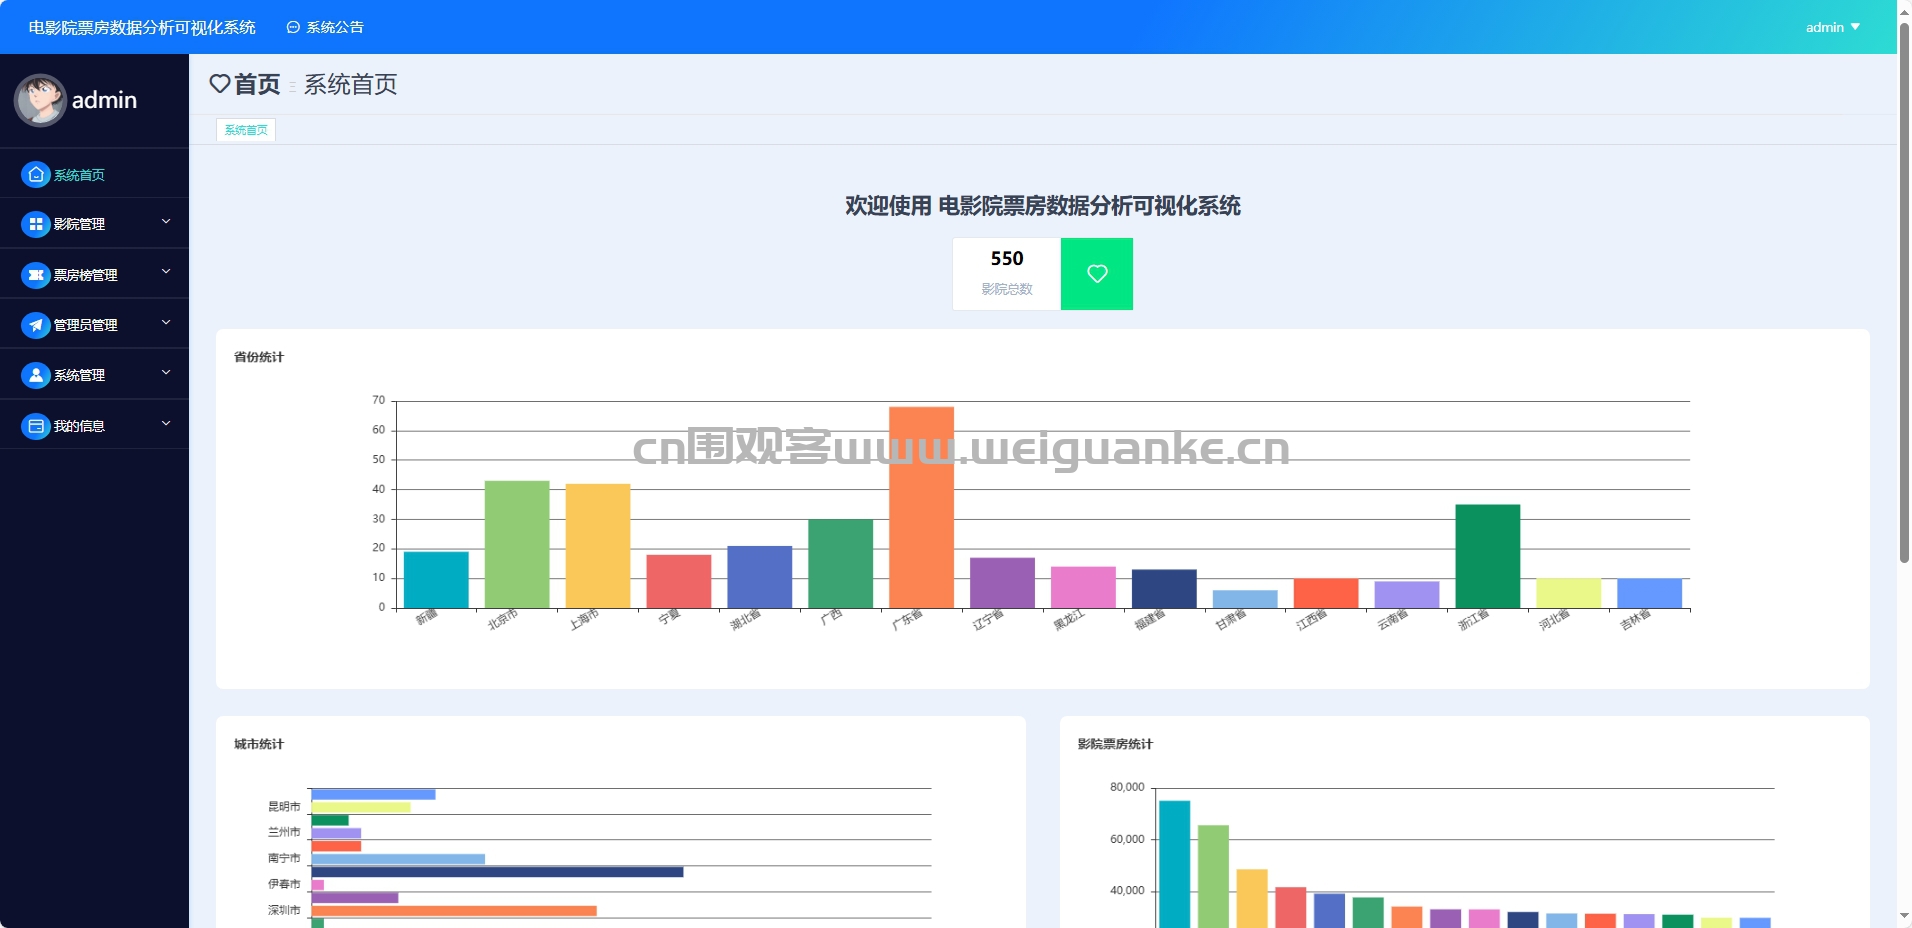Image resolution: width=1912 pixels, height=928 pixels.
Task: Click the user icon for 系统管理
Action: [36, 375]
